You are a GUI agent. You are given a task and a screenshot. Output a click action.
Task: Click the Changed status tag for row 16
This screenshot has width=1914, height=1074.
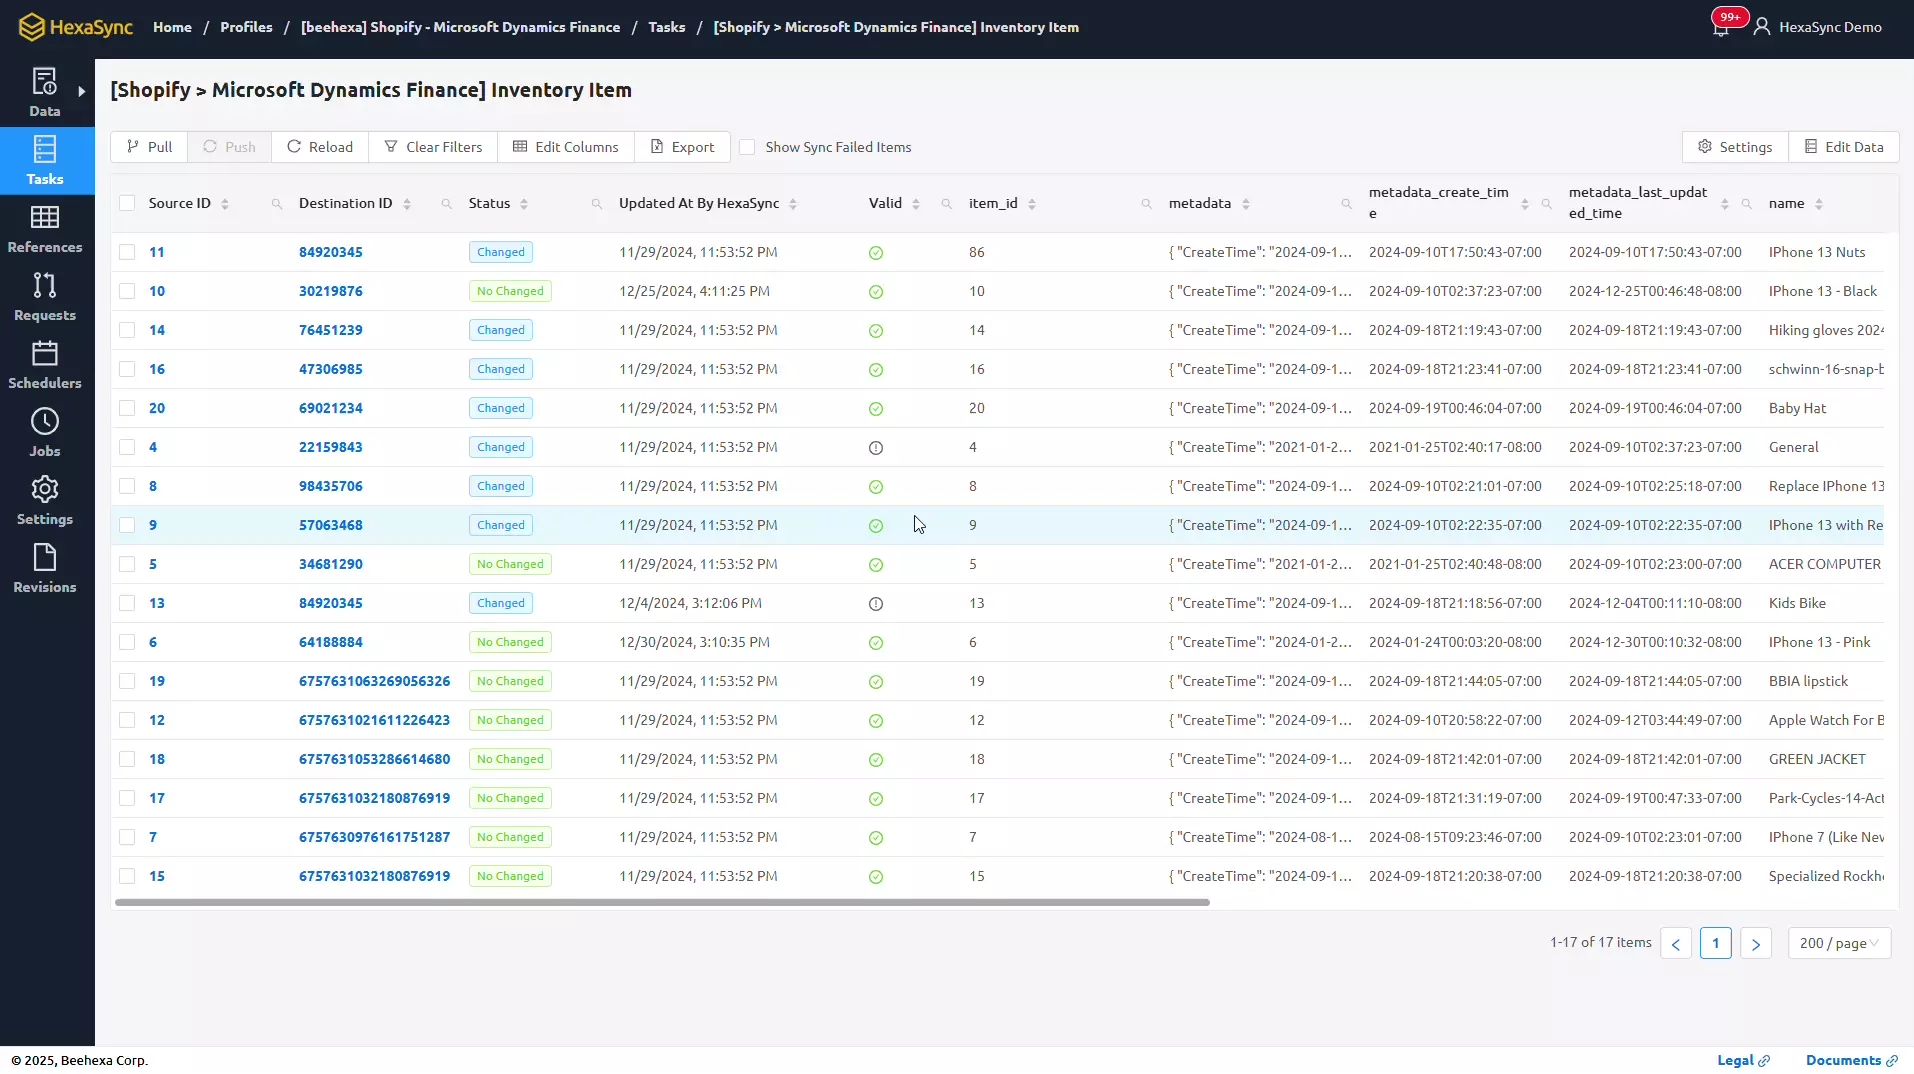point(501,369)
